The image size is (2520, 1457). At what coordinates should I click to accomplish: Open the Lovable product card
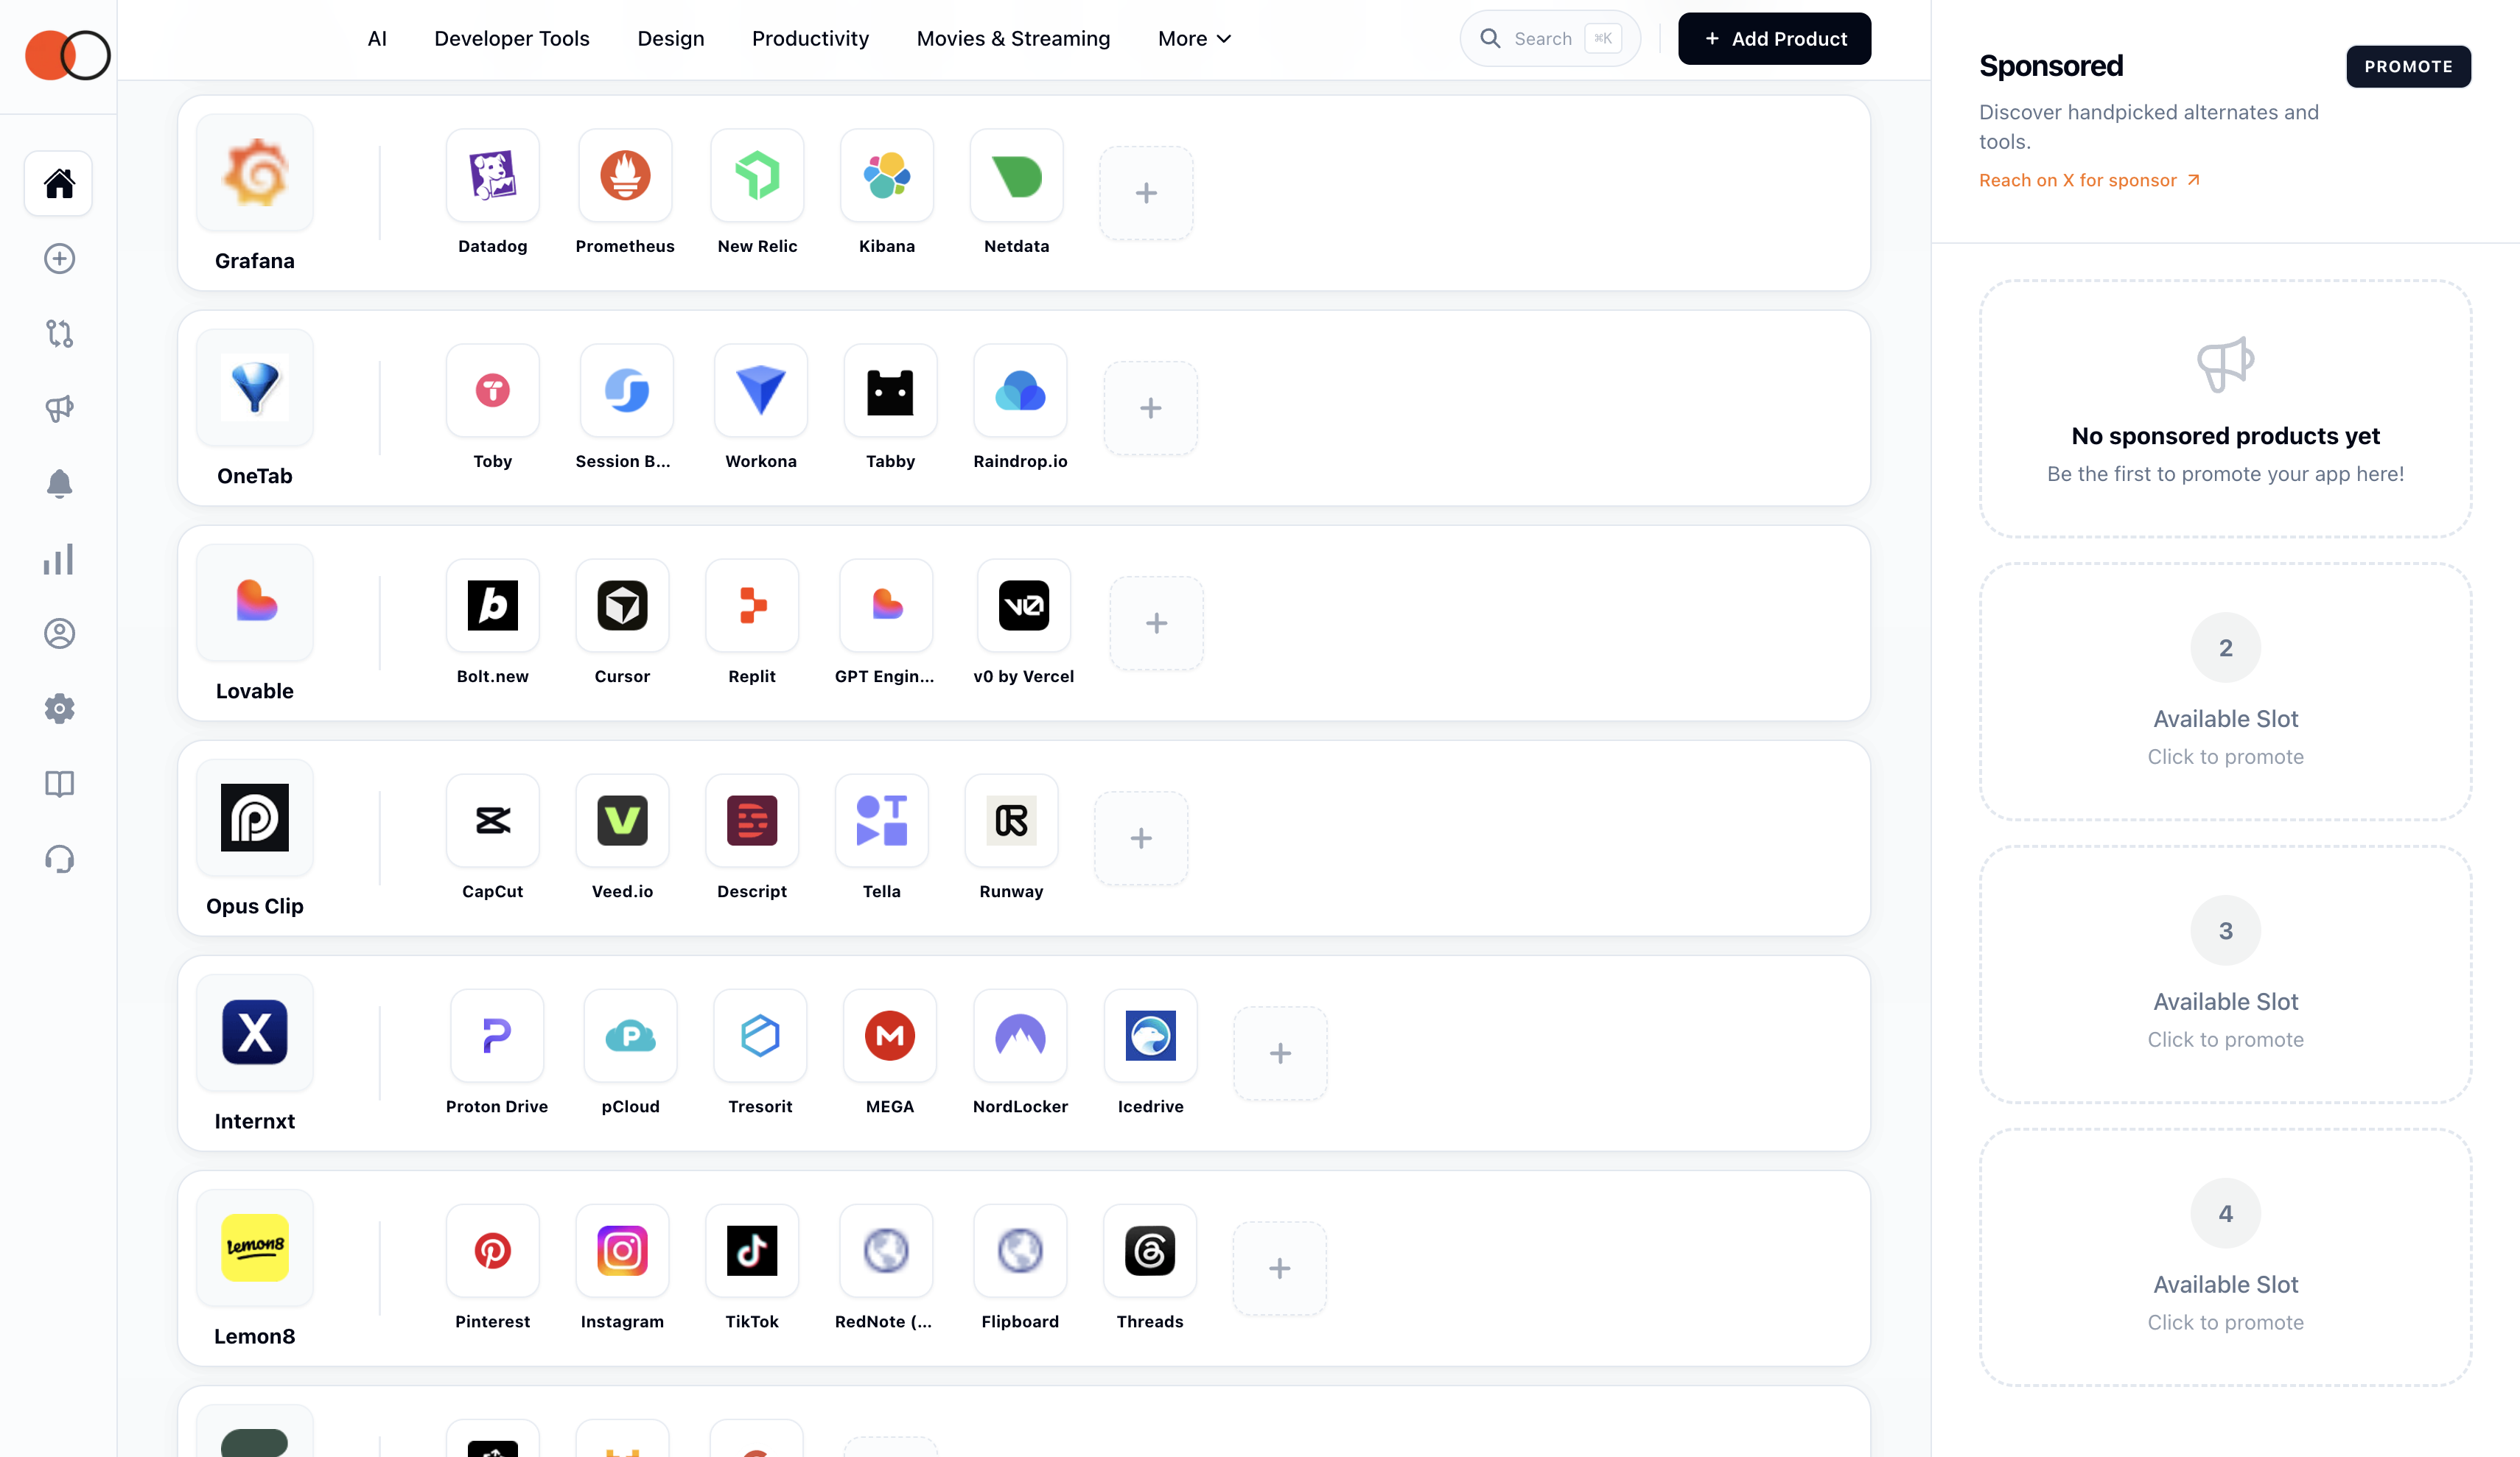(x=255, y=623)
